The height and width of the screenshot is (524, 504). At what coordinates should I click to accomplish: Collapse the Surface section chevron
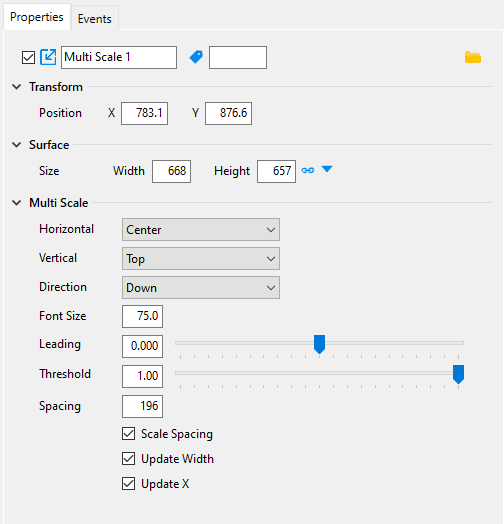point(16,145)
